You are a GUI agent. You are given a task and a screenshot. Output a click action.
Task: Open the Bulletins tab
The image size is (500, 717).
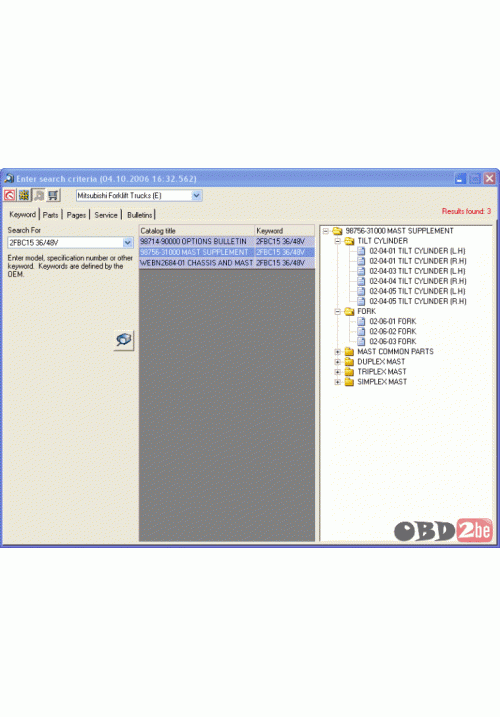point(140,215)
